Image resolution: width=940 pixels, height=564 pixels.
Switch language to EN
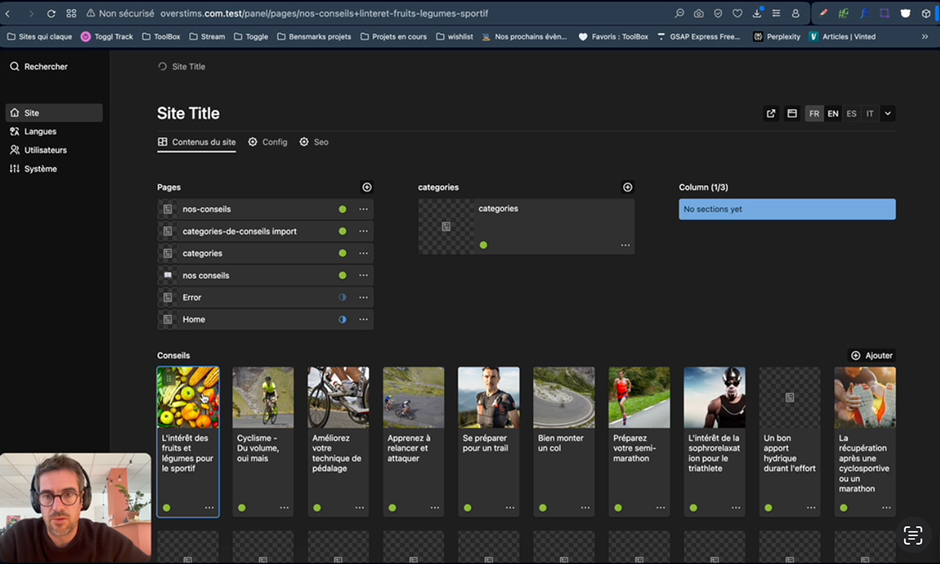[833, 114]
